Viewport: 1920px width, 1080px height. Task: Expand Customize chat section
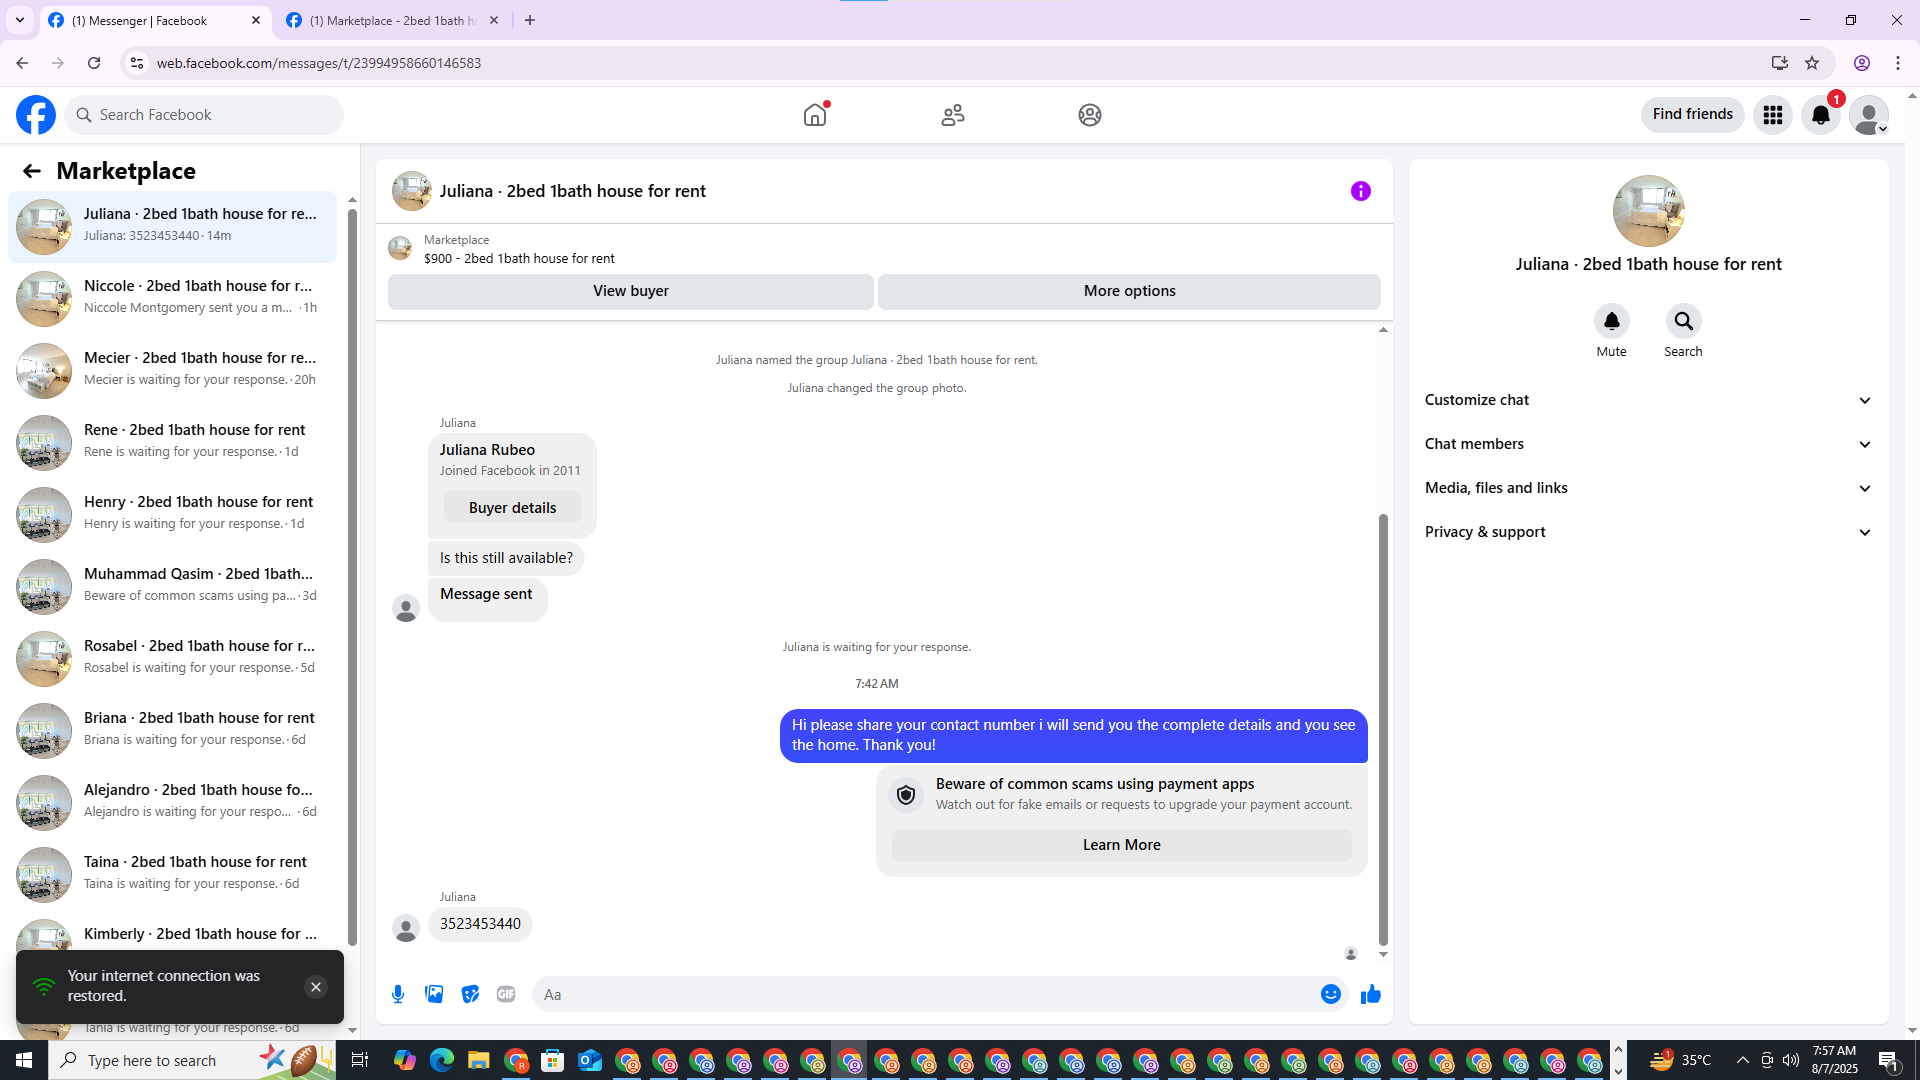[1648, 400]
